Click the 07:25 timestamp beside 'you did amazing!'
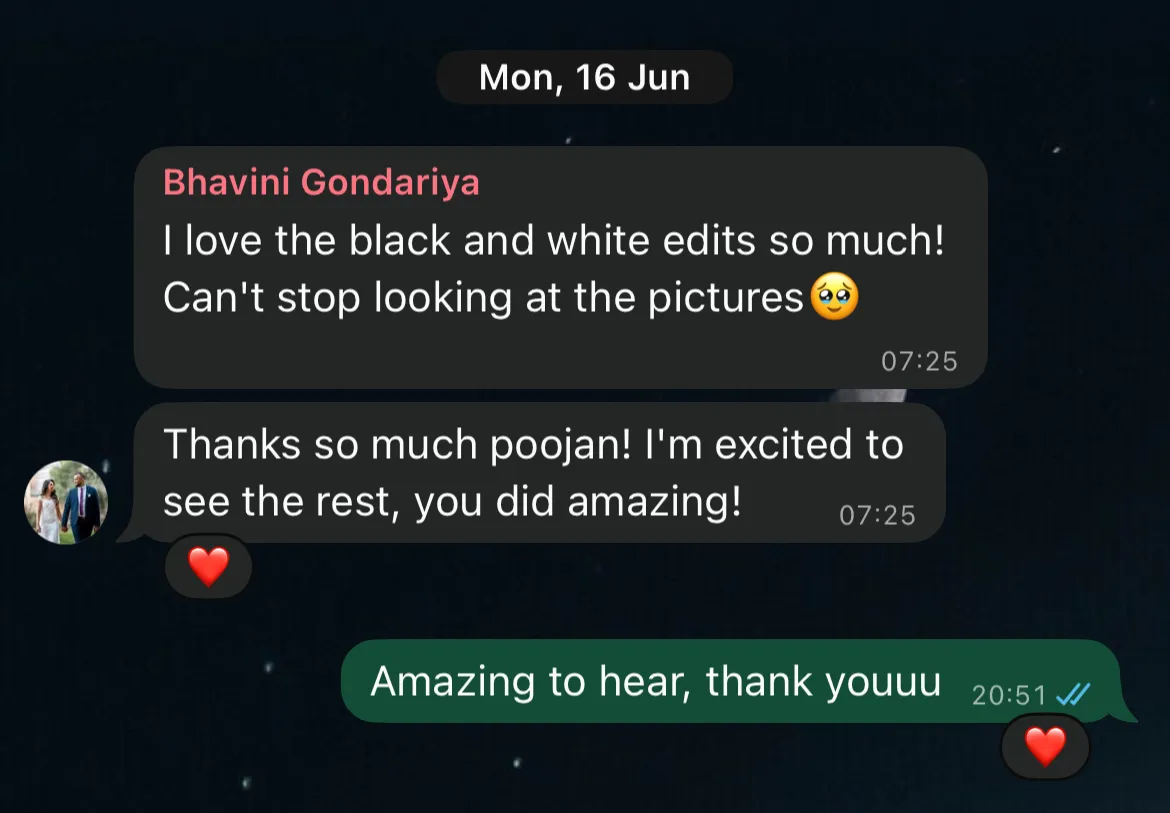 pyautogui.click(x=877, y=515)
